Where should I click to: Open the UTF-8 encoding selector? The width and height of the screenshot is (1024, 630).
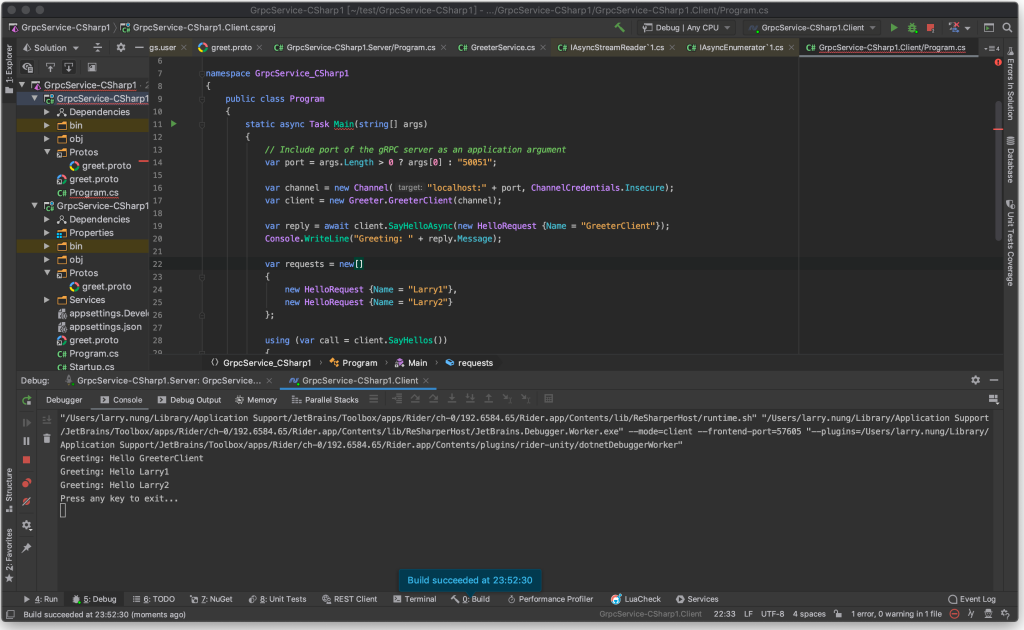coord(773,614)
